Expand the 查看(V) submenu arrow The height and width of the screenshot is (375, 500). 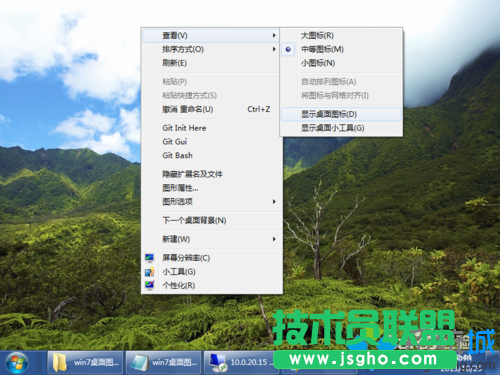(274, 36)
